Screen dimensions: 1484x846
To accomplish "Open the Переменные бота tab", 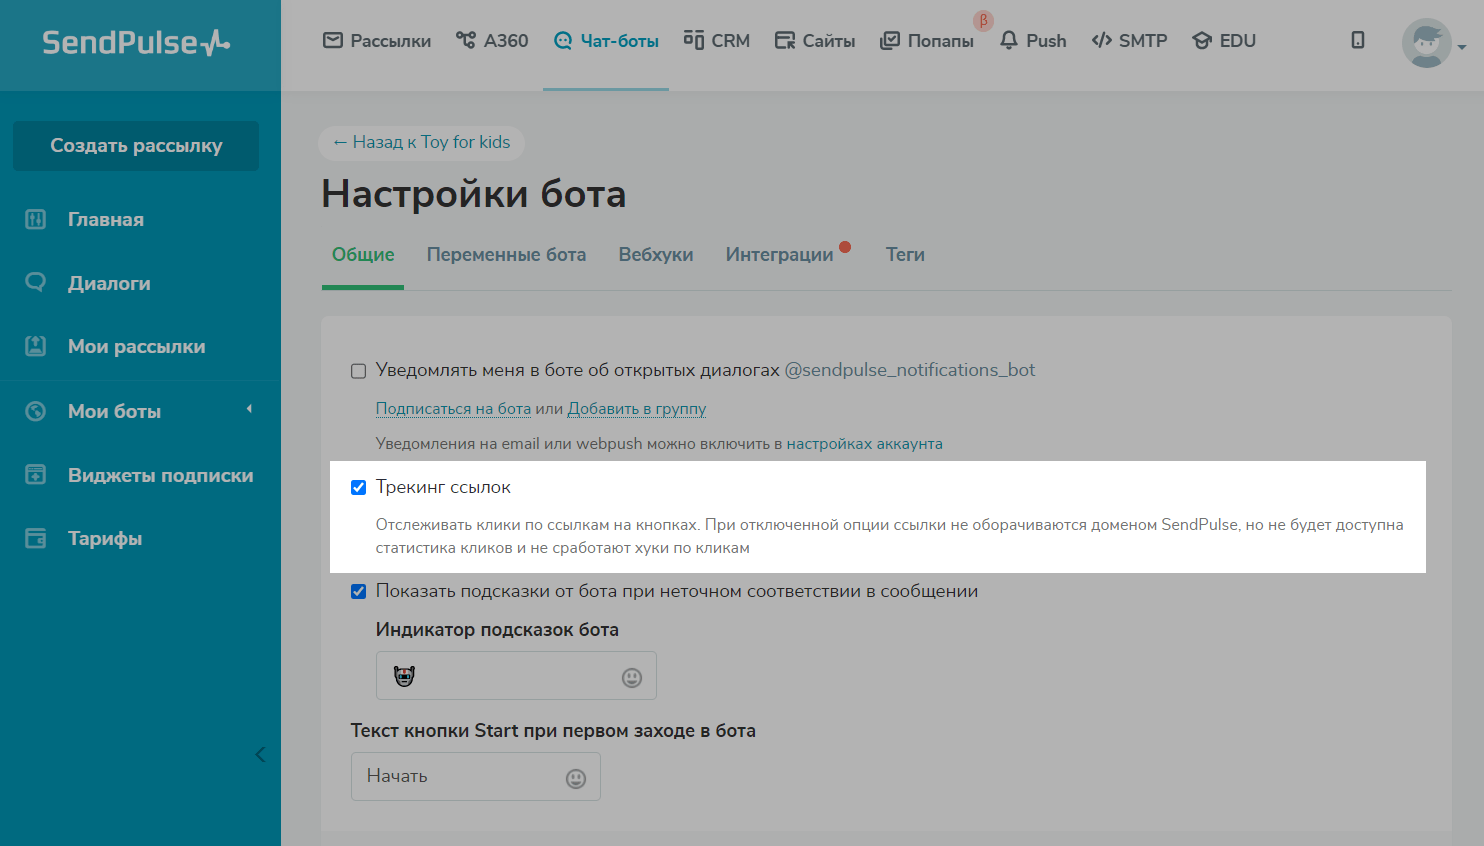I will point(506,255).
